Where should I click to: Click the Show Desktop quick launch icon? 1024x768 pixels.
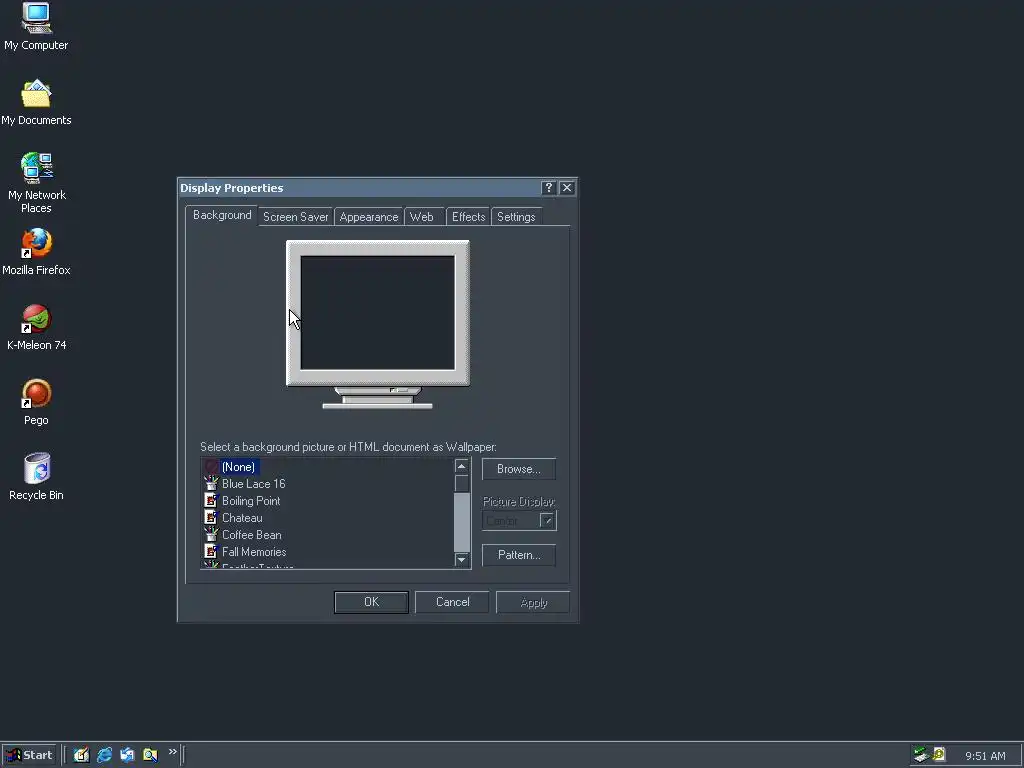click(81, 755)
